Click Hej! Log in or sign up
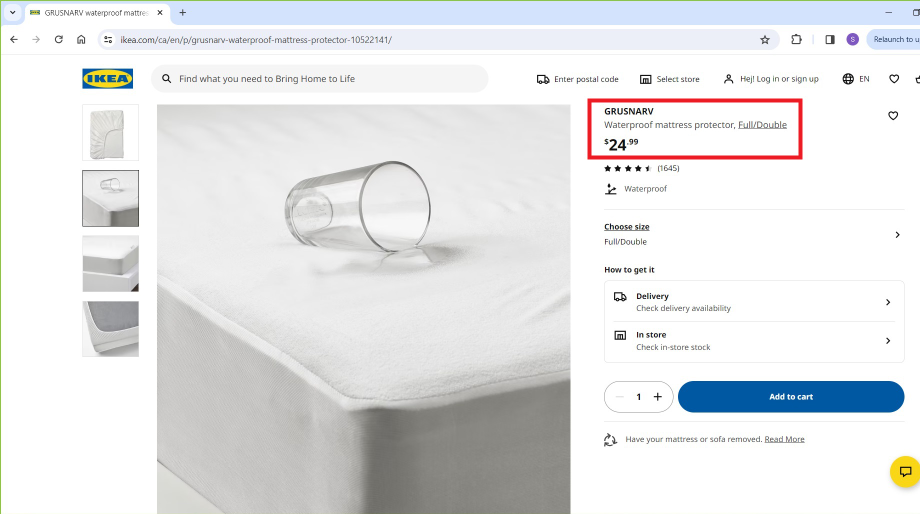This screenshot has width=920, height=514. click(770, 79)
